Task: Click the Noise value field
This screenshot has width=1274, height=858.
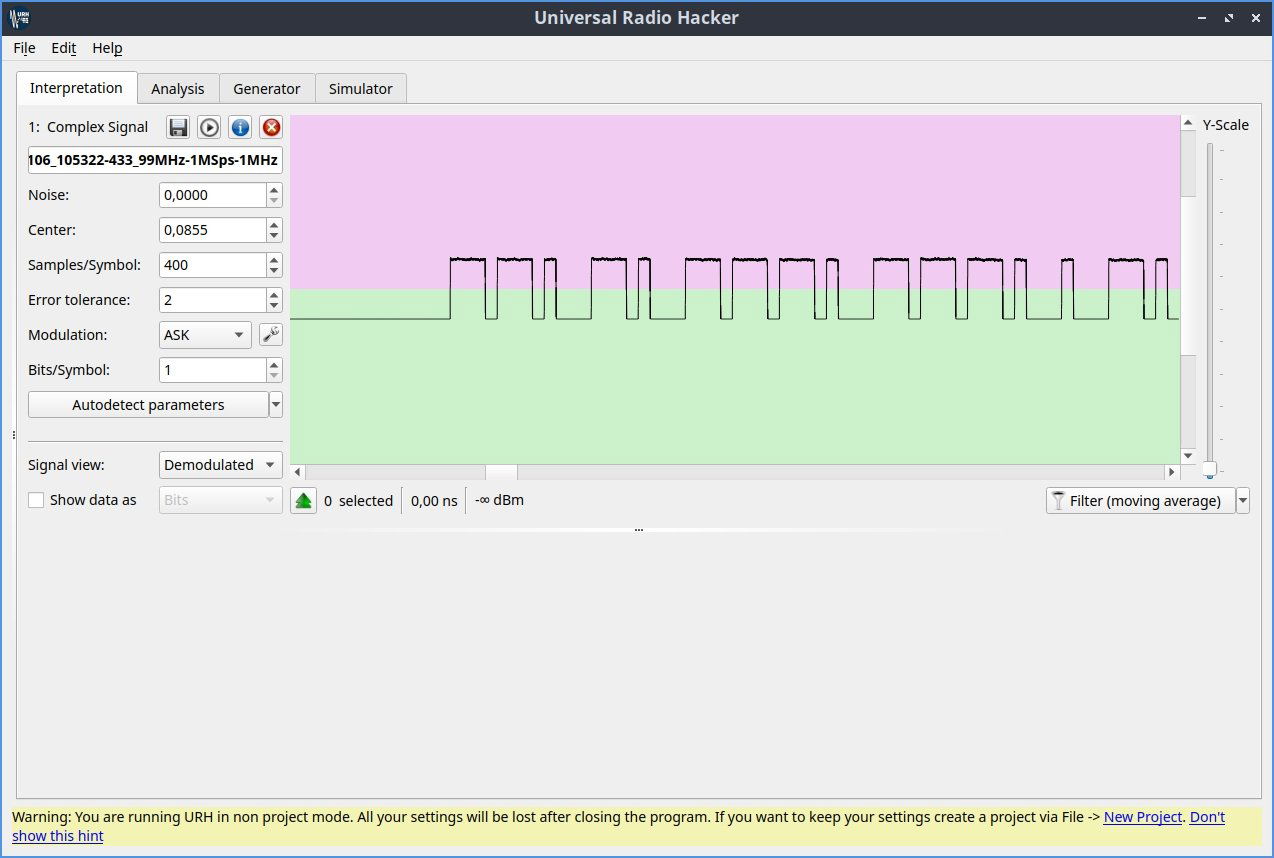Action: tap(213, 195)
